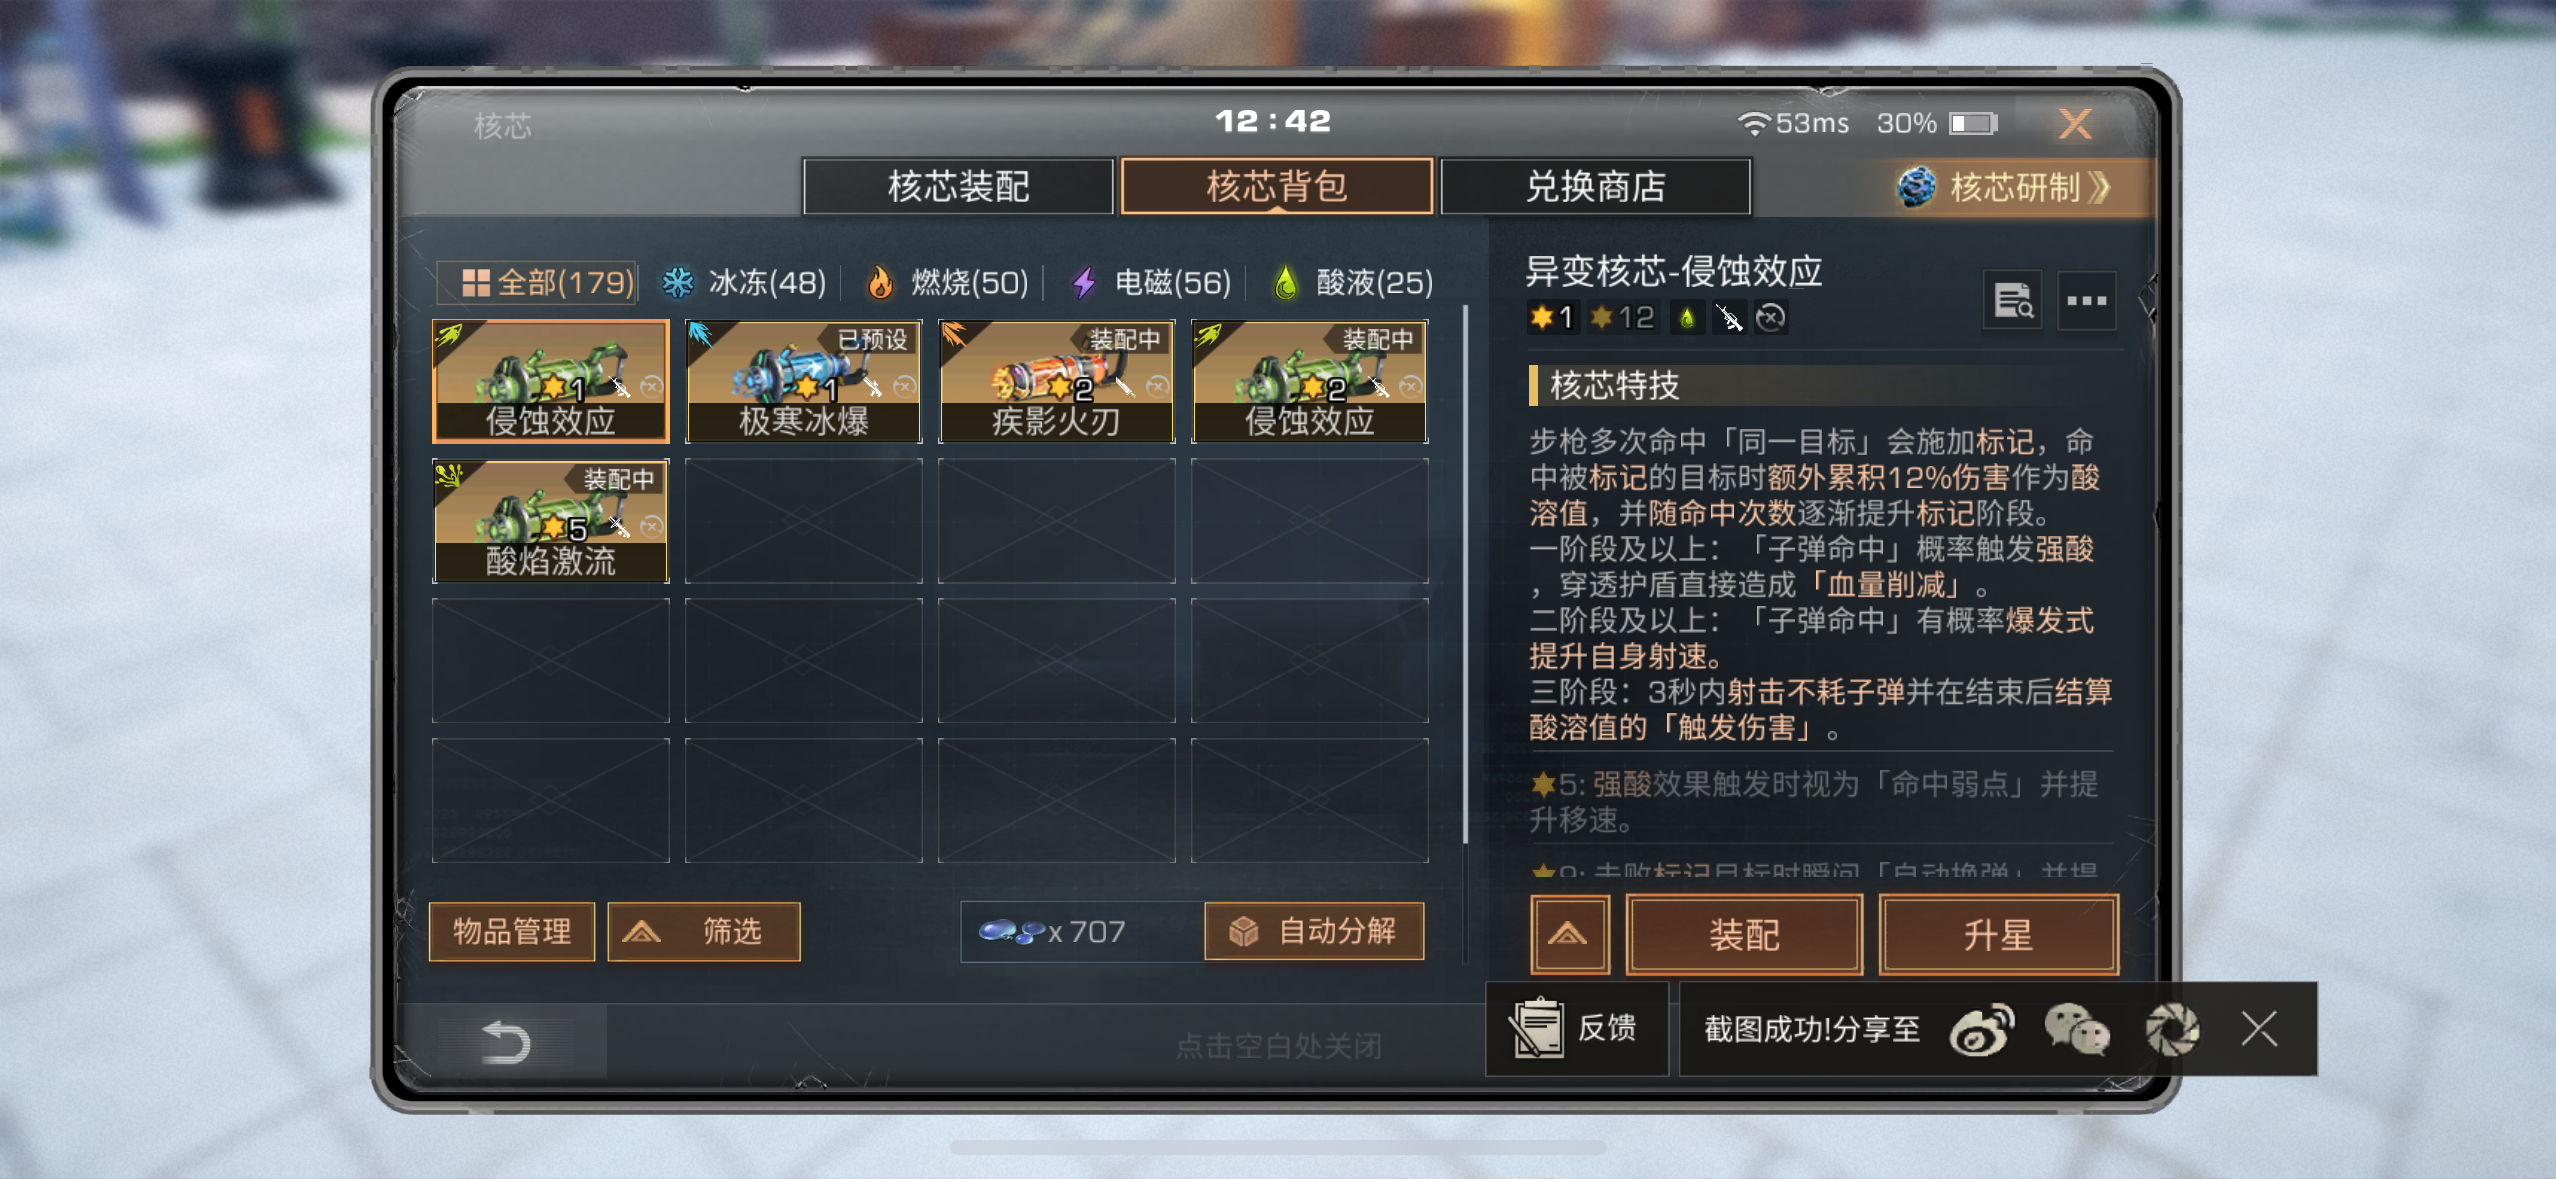Share screenshot to WeChat
This screenshot has width=2556, height=1179.
point(2076,1029)
